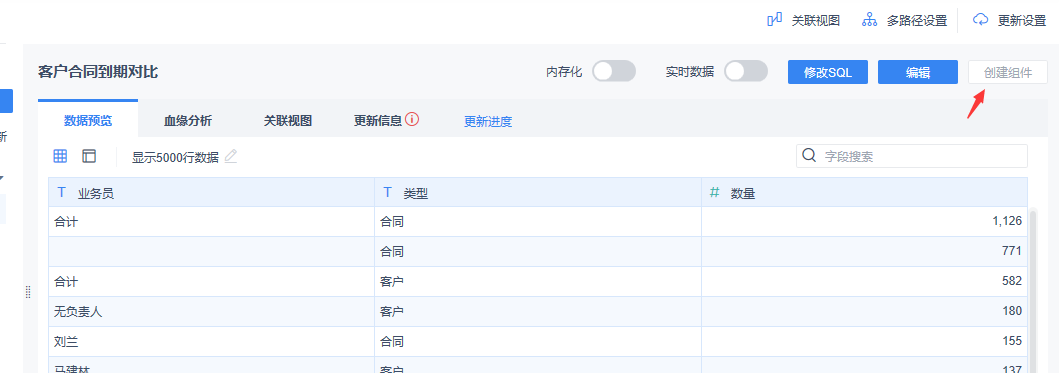
Task: Click the left panel drag handle dots
Action: tap(28, 291)
